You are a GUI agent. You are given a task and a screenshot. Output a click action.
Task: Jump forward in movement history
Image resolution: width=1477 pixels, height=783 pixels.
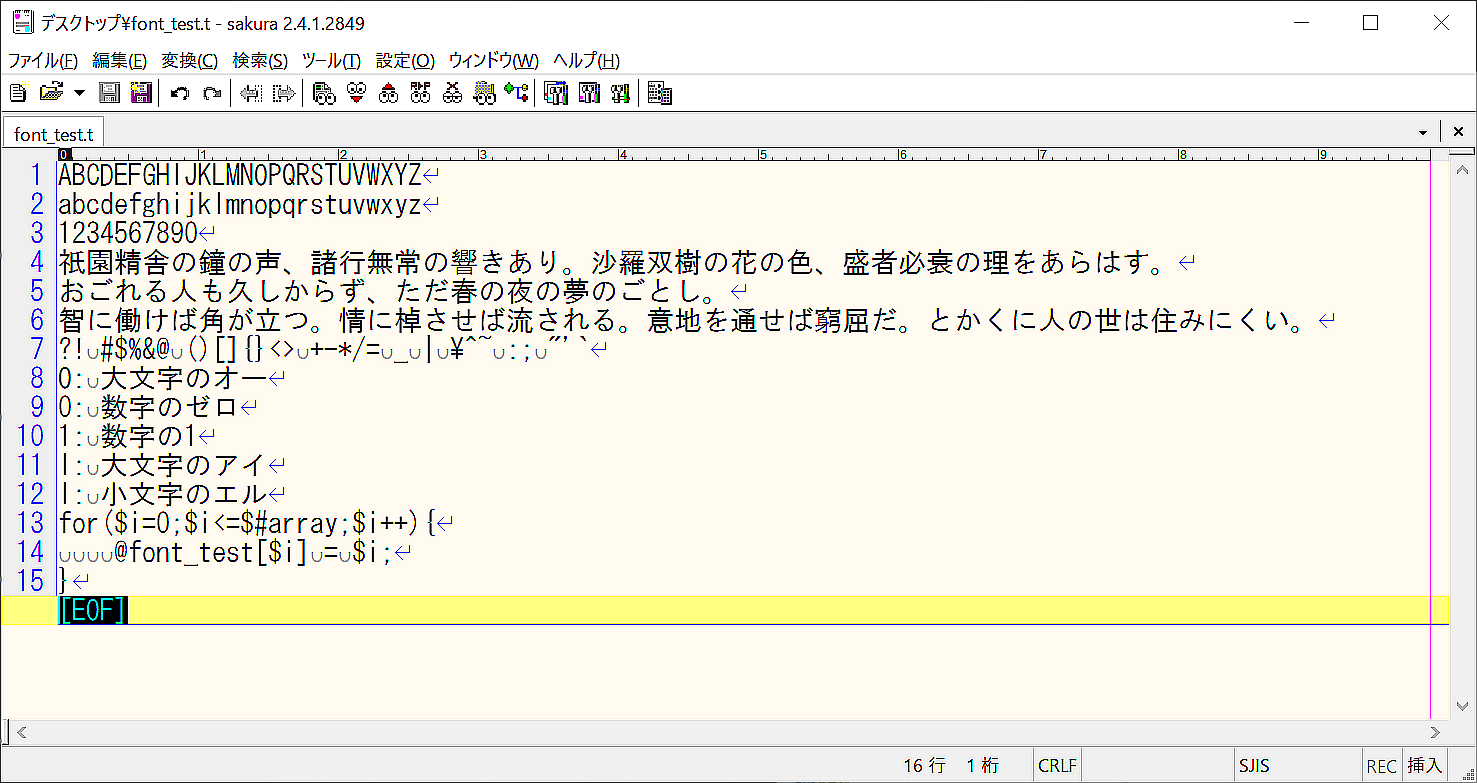(284, 94)
